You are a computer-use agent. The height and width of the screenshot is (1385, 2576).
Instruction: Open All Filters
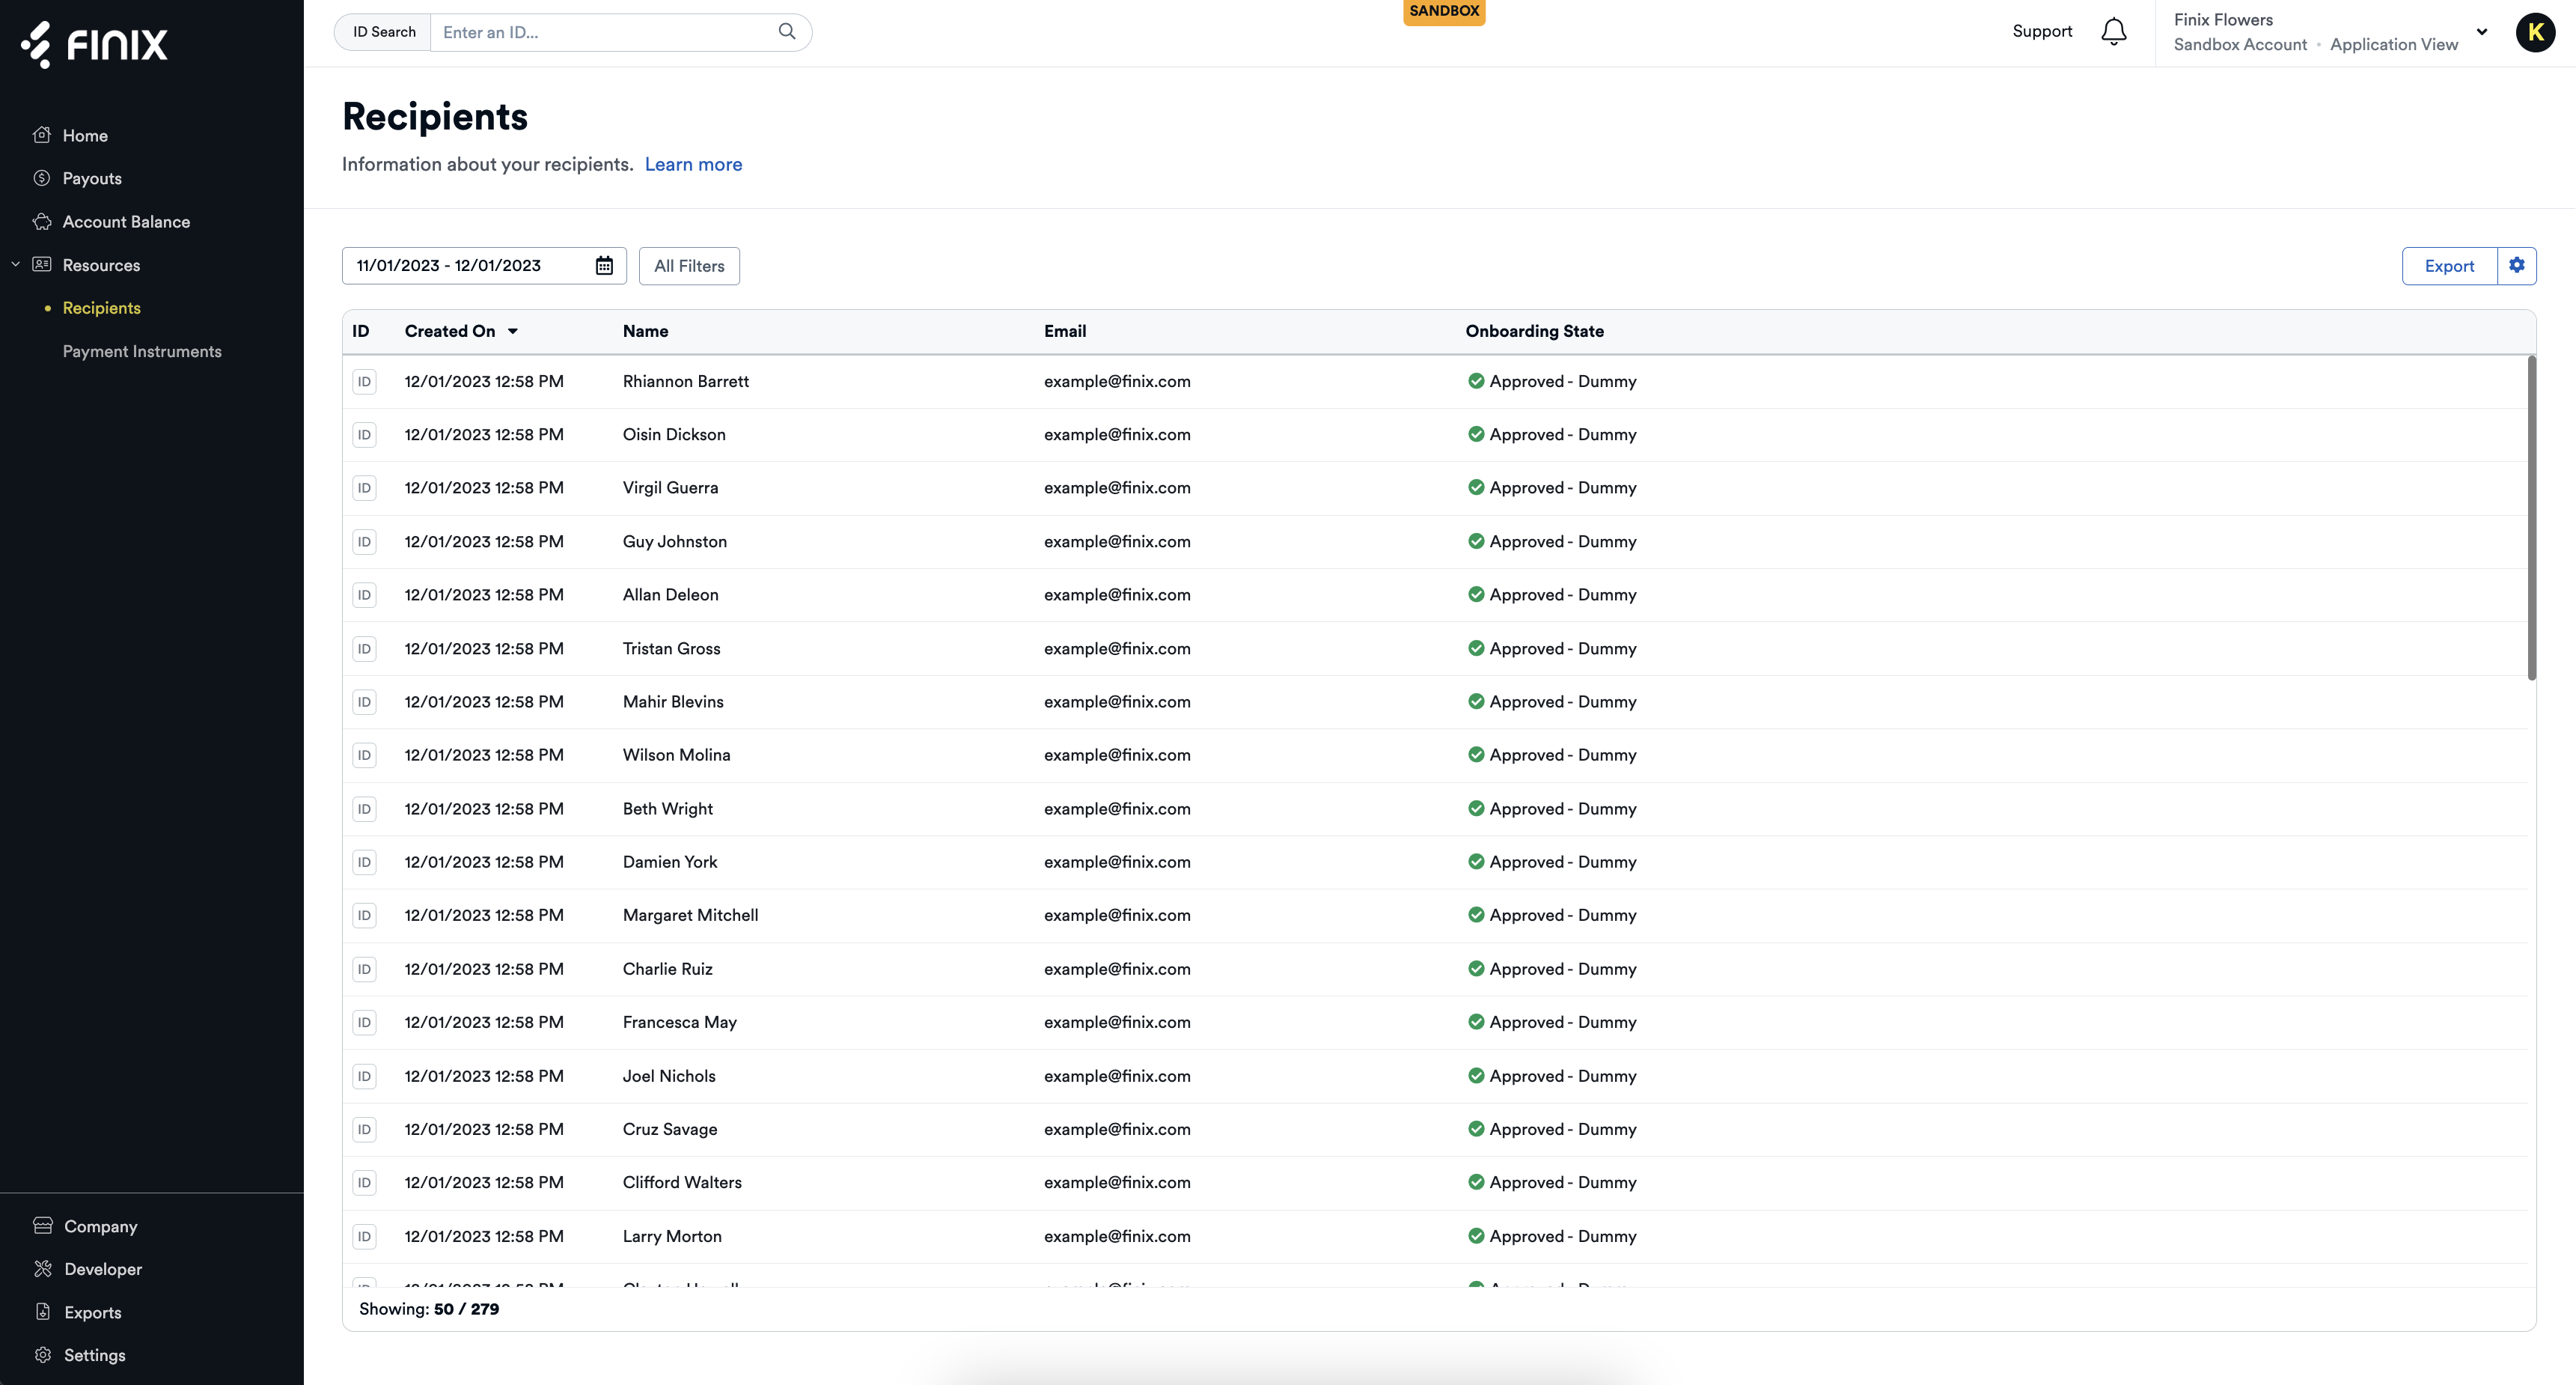click(689, 266)
